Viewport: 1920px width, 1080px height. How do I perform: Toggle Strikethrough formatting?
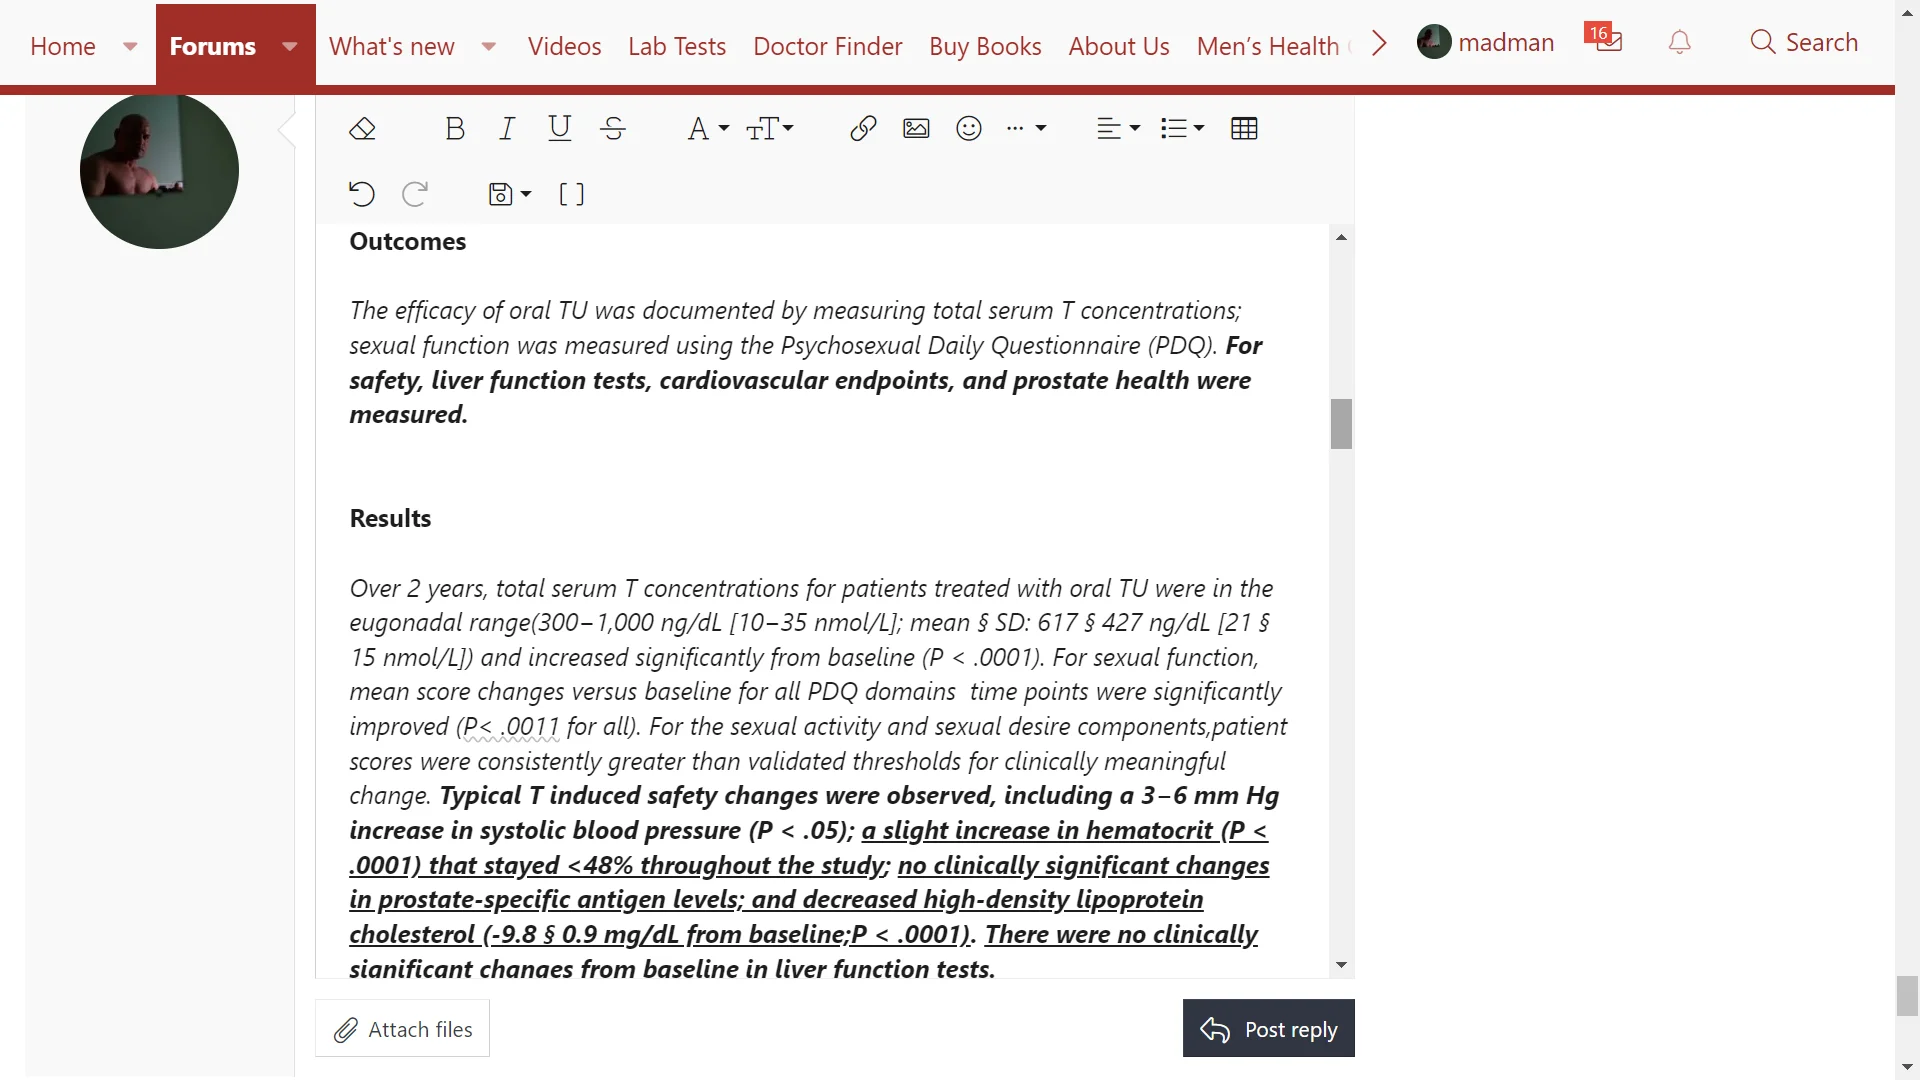tap(613, 129)
